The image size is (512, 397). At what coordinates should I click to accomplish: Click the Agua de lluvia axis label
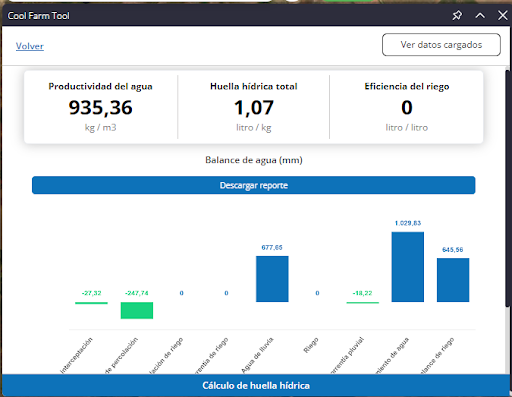(257, 355)
